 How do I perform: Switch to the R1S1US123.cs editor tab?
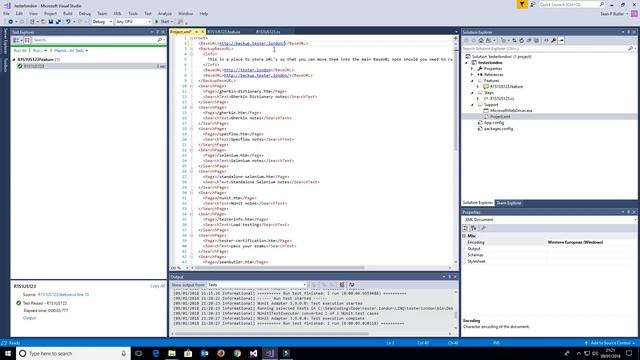(269, 32)
